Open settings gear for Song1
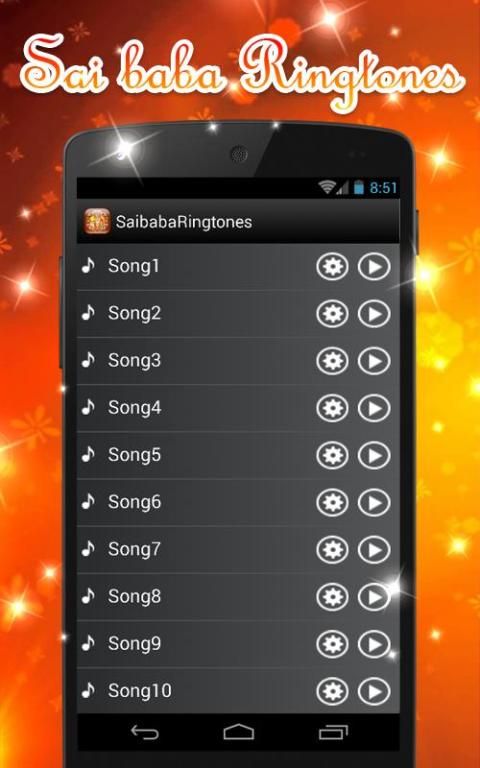Screen dimensions: 480x768 coord(332,267)
